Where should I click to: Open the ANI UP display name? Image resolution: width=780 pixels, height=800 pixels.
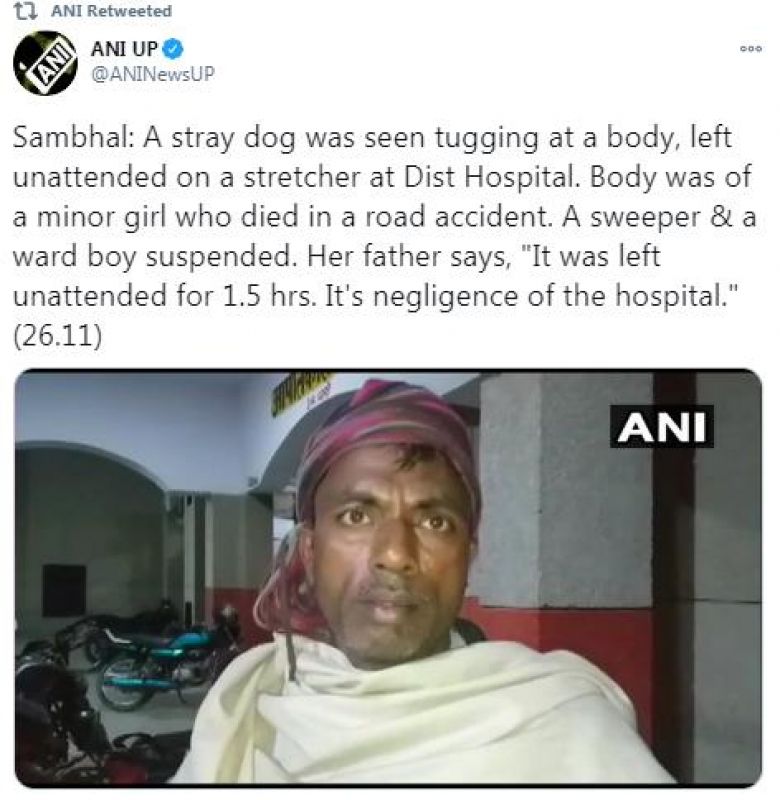(124, 49)
